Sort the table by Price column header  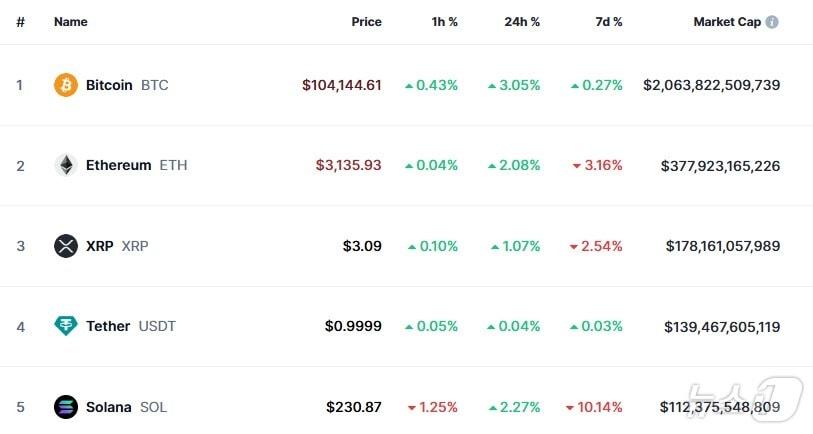[366, 22]
